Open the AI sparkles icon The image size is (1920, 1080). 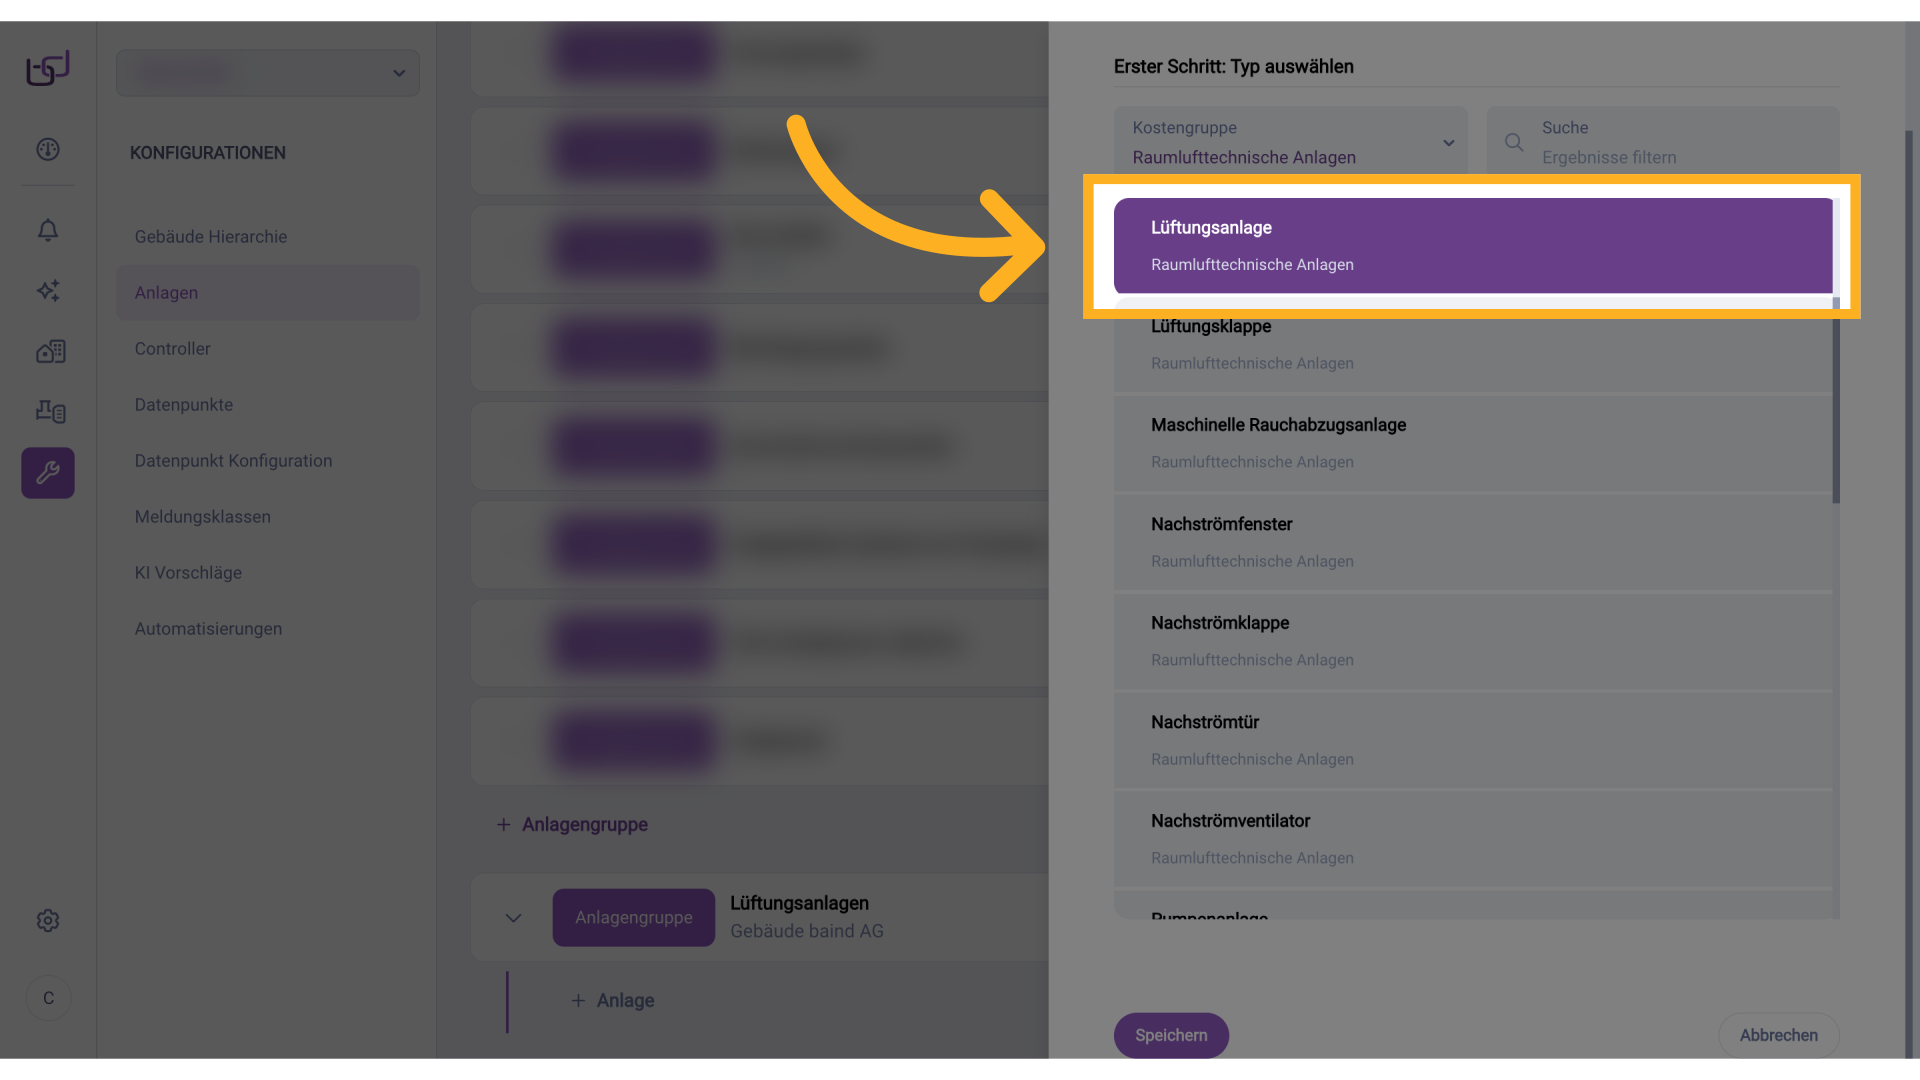click(x=48, y=291)
